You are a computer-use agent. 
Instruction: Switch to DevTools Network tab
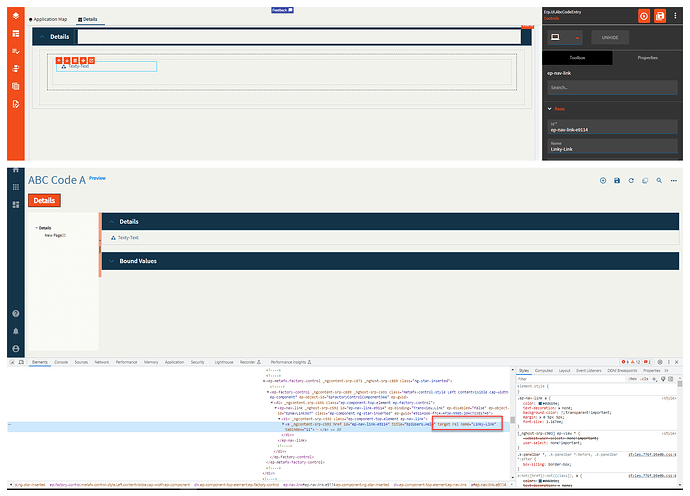(102, 362)
